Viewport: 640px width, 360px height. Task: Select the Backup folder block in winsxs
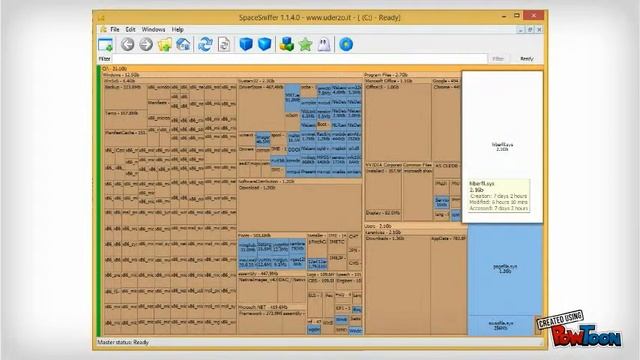125,97
